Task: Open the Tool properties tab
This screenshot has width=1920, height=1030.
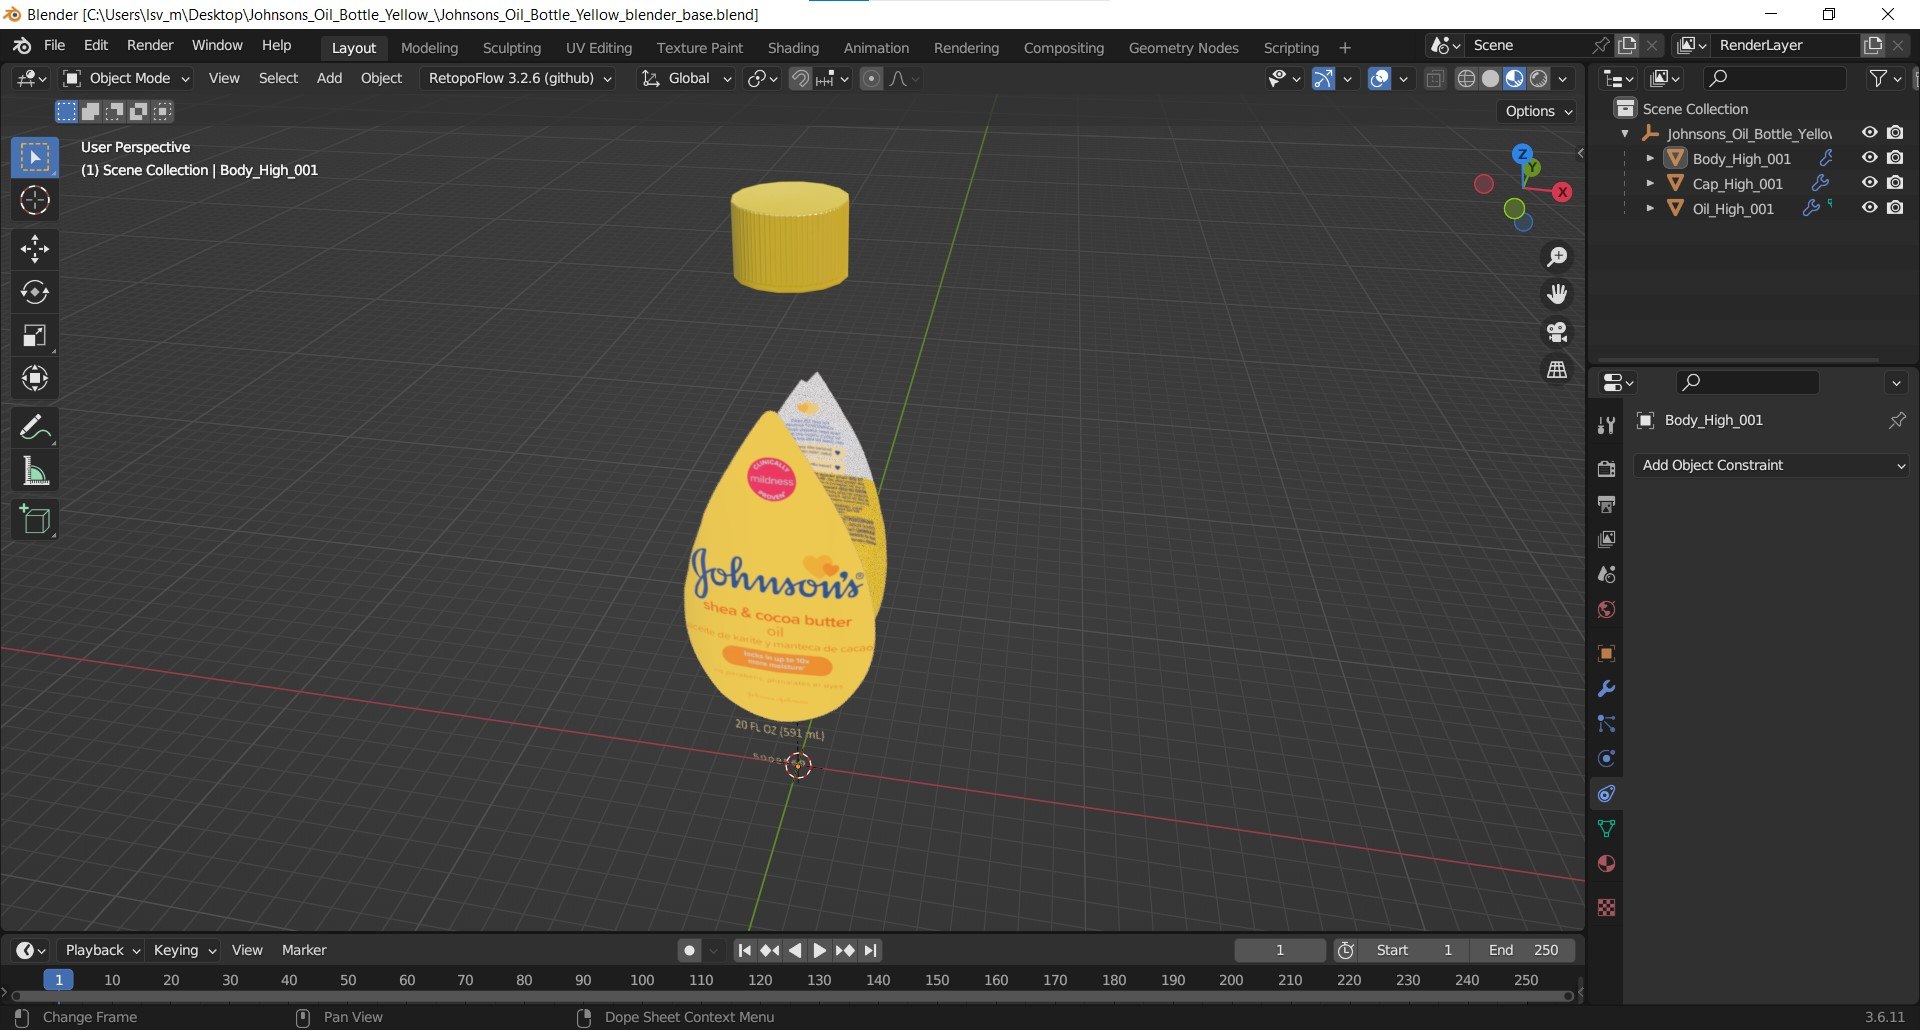Action: tap(1606, 426)
